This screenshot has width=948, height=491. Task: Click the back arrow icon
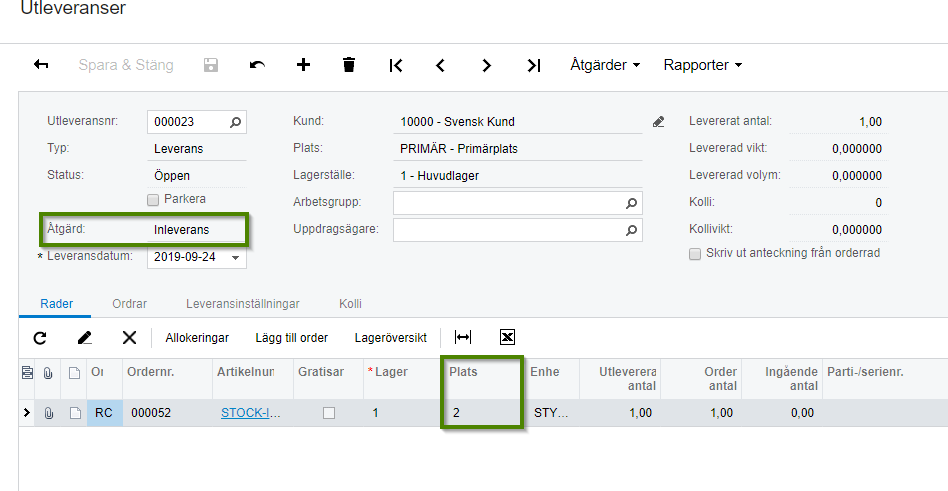click(41, 65)
